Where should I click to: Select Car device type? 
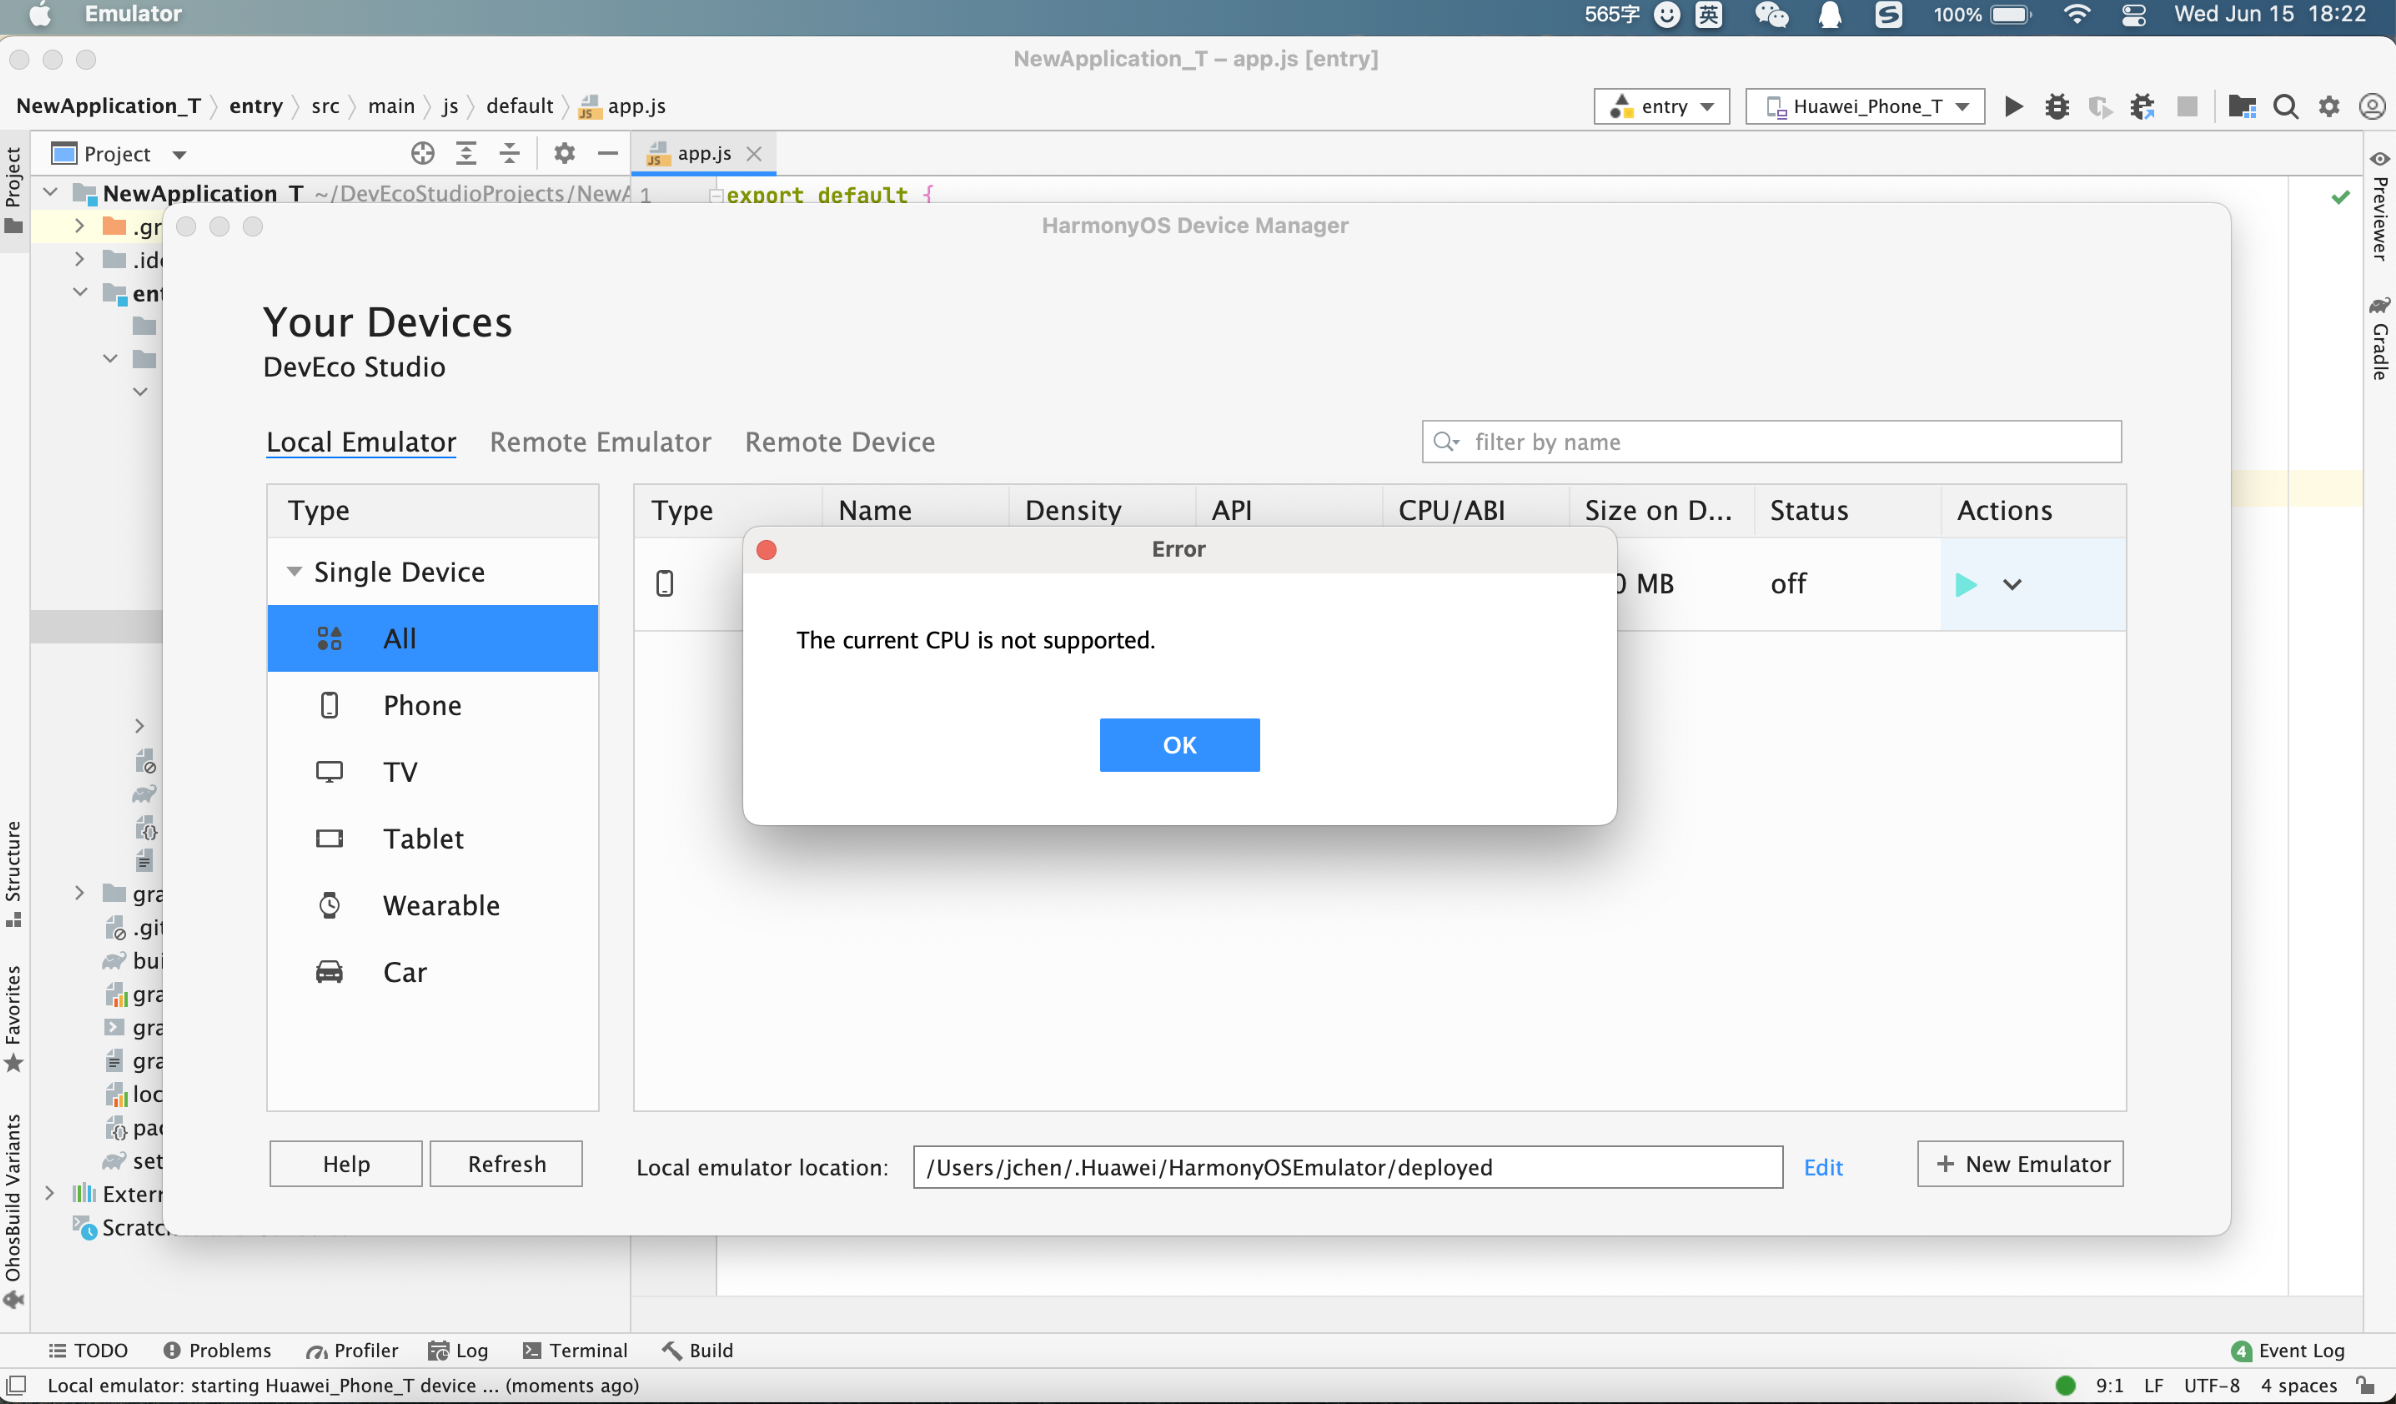pyautogui.click(x=433, y=972)
